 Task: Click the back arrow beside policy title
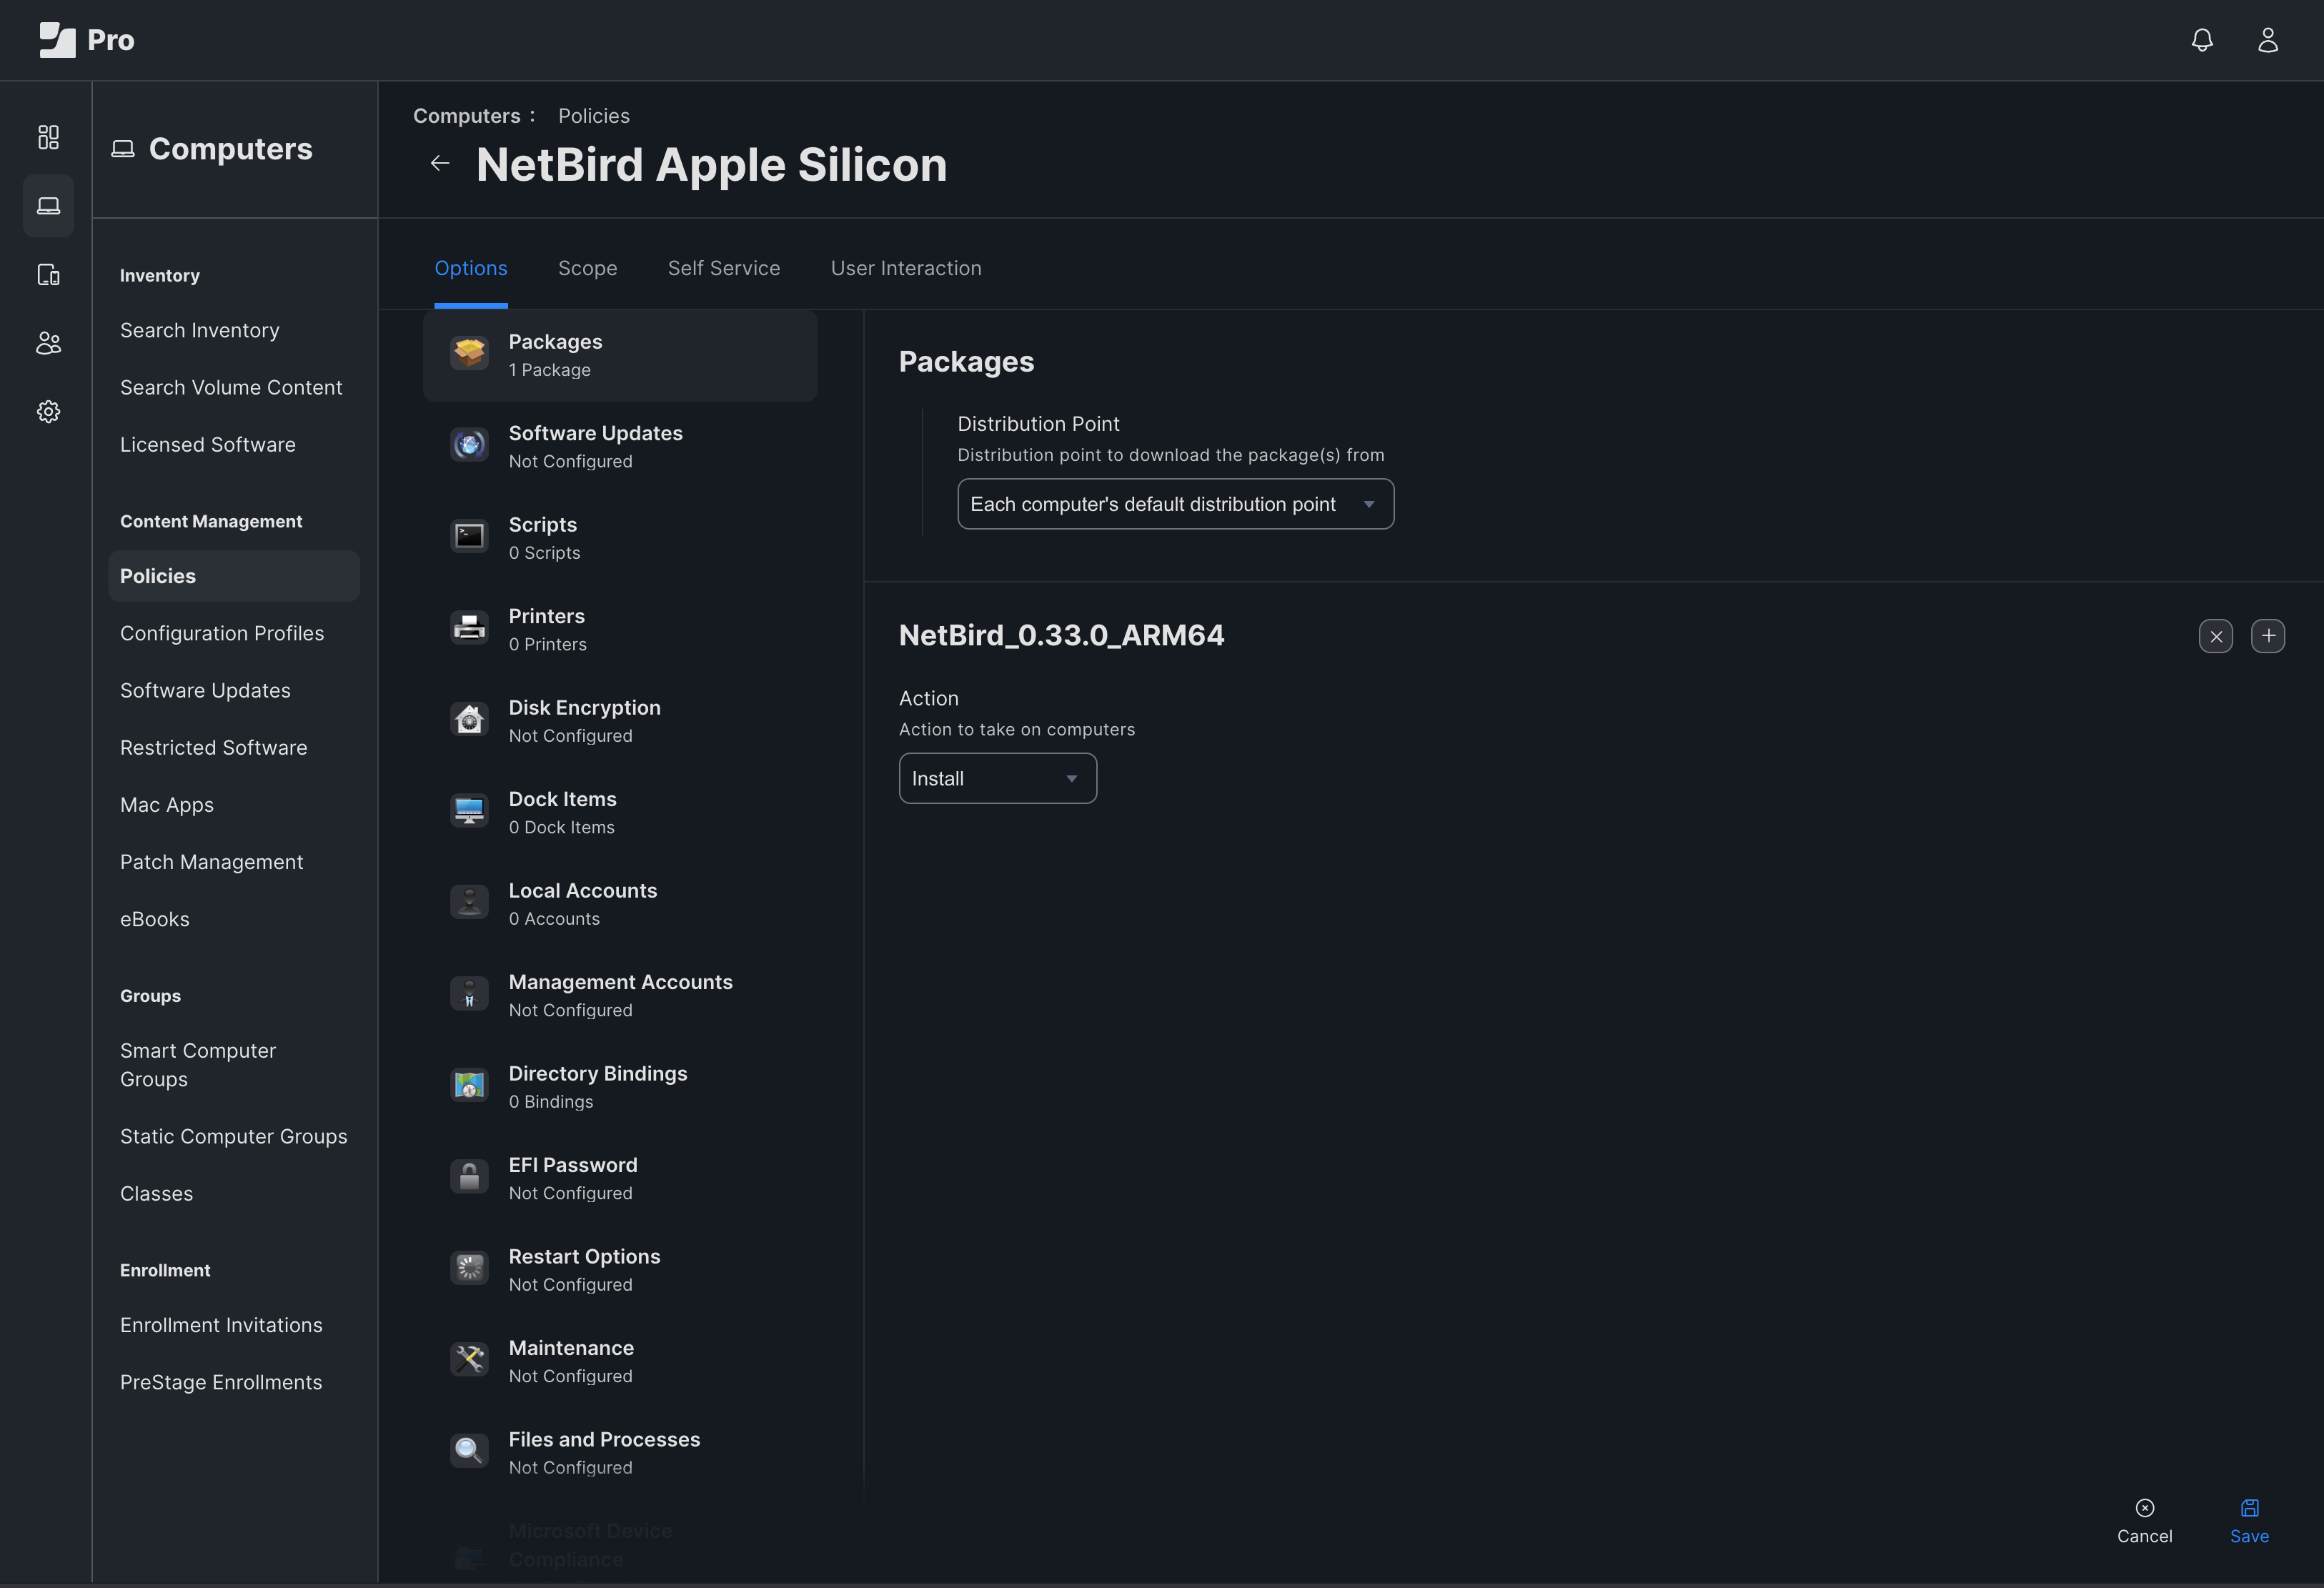pyautogui.click(x=440, y=164)
